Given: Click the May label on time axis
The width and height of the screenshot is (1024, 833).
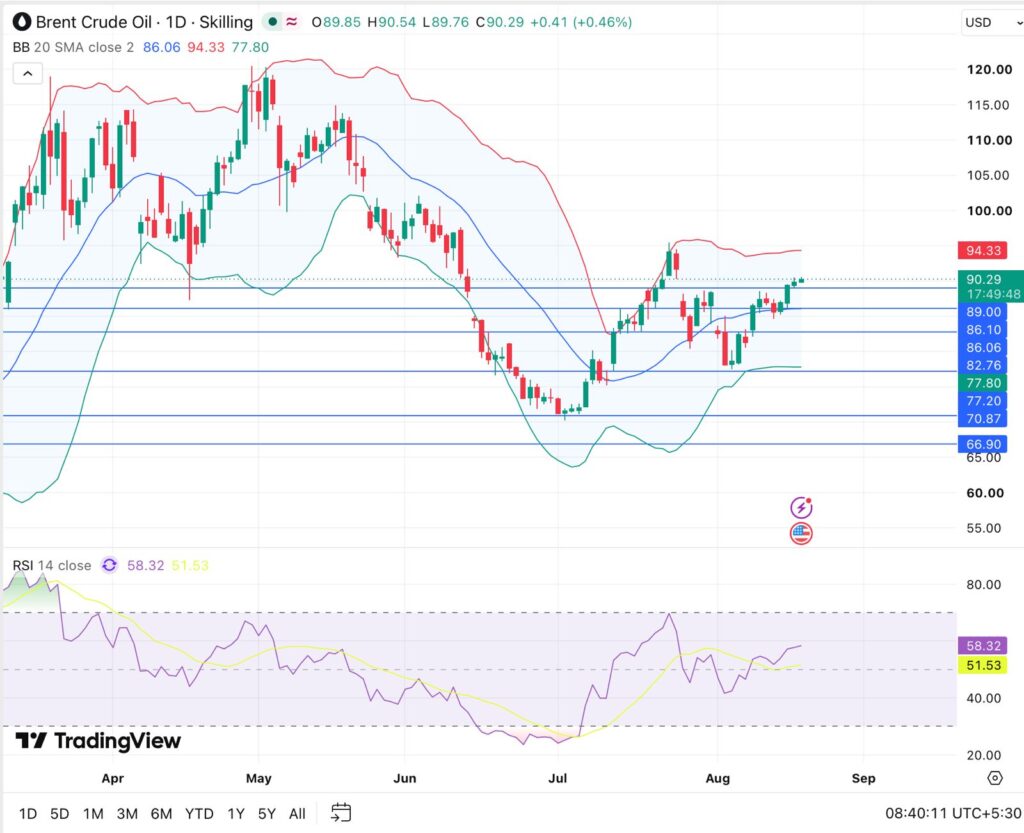Looking at the screenshot, I should (x=259, y=778).
